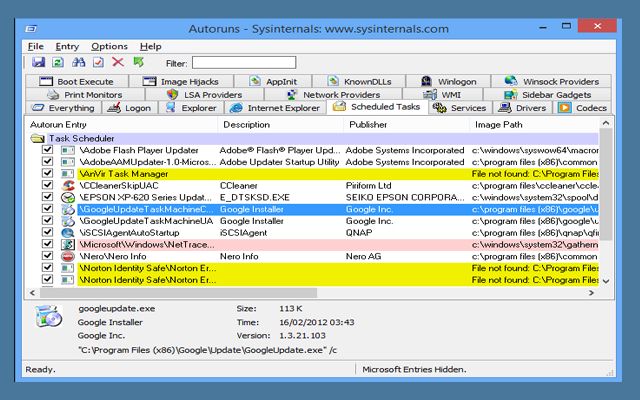Click the Nero Info red entry icon
The image size is (640, 400).
pos(68,256)
